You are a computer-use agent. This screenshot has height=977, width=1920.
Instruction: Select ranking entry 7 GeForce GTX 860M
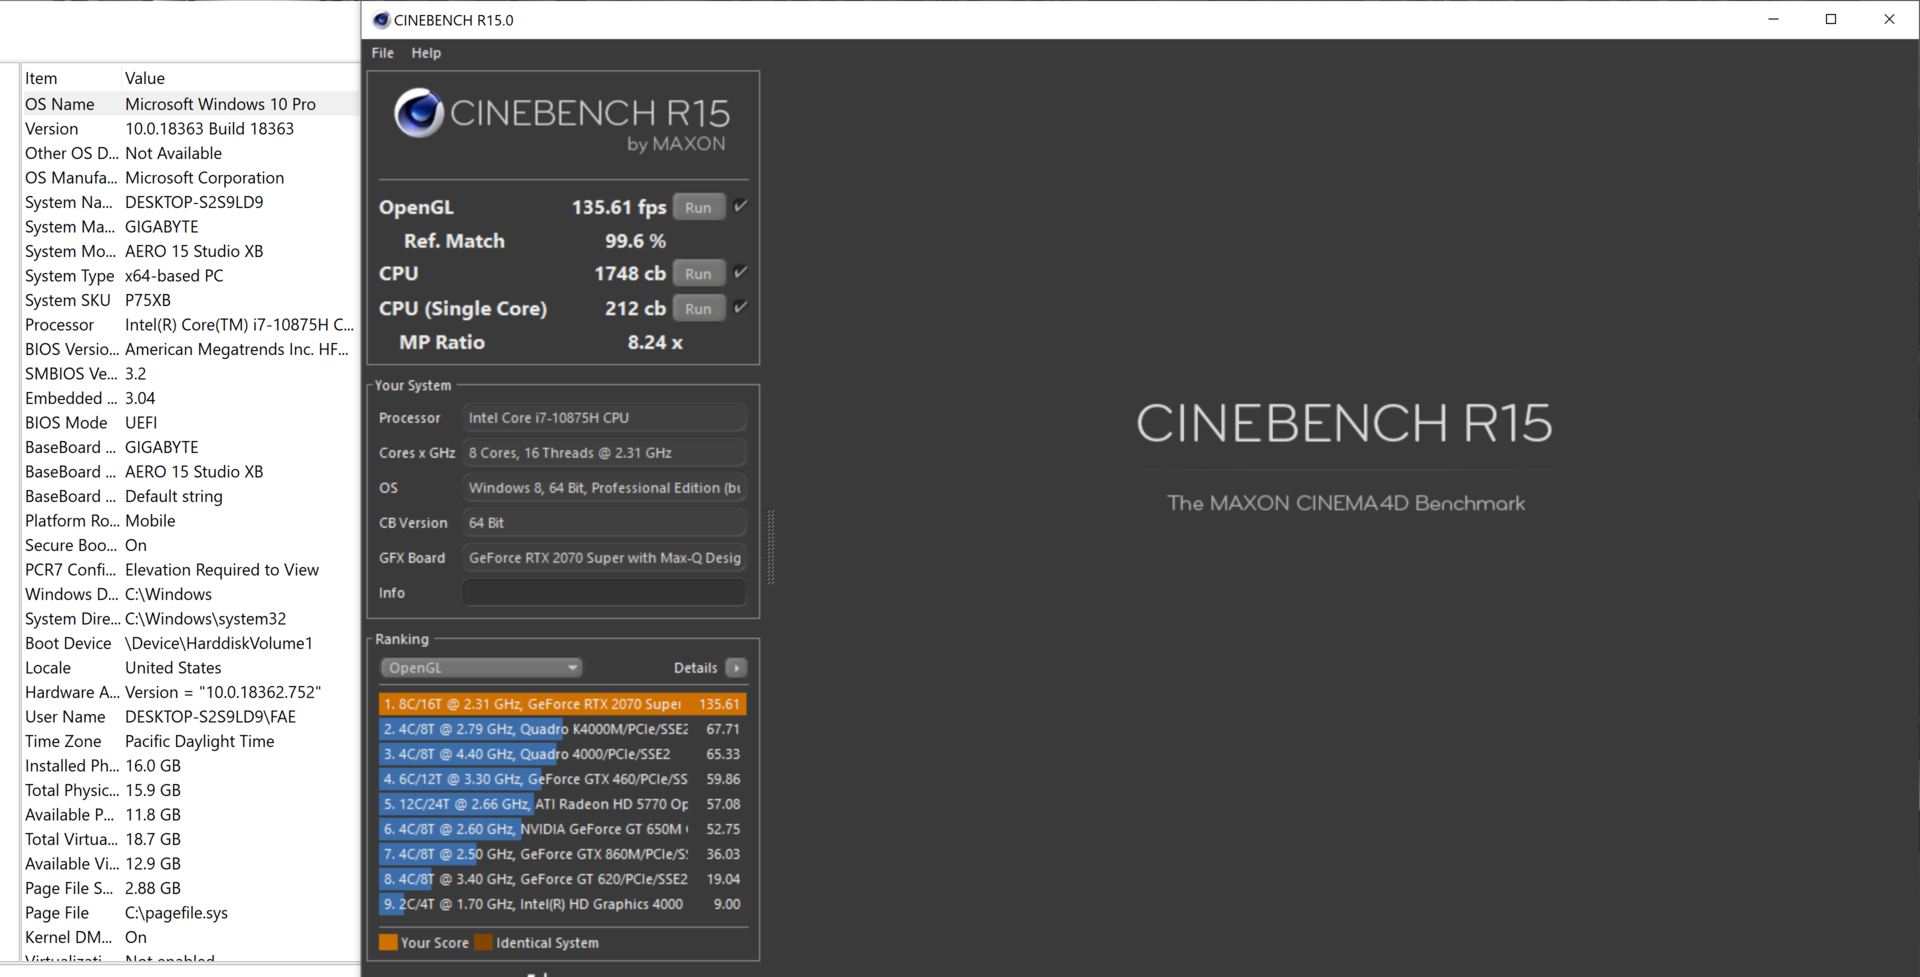pos(562,854)
